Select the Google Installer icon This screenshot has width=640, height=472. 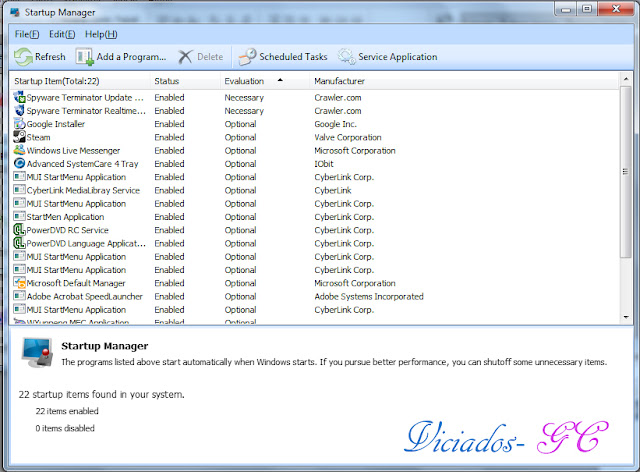point(19,124)
